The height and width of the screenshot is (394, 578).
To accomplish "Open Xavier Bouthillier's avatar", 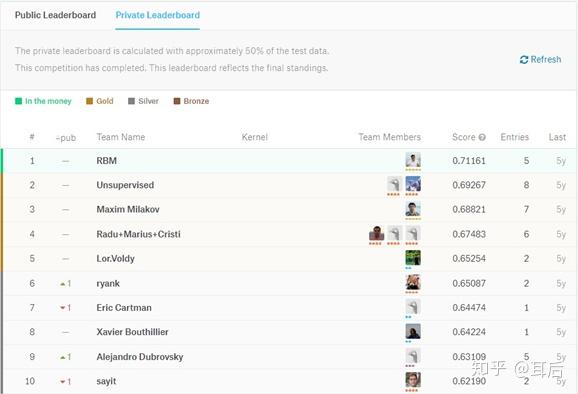I will tap(413, 331).
